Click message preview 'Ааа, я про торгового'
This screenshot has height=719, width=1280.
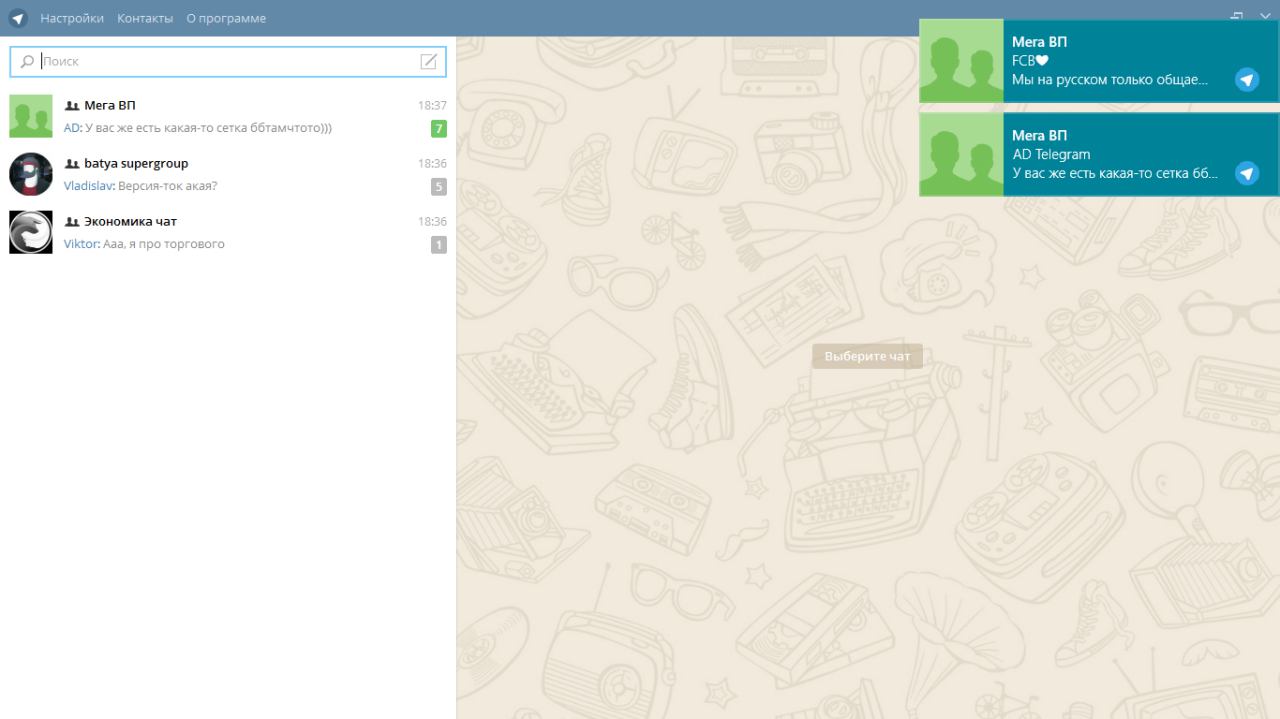(164, 244)
